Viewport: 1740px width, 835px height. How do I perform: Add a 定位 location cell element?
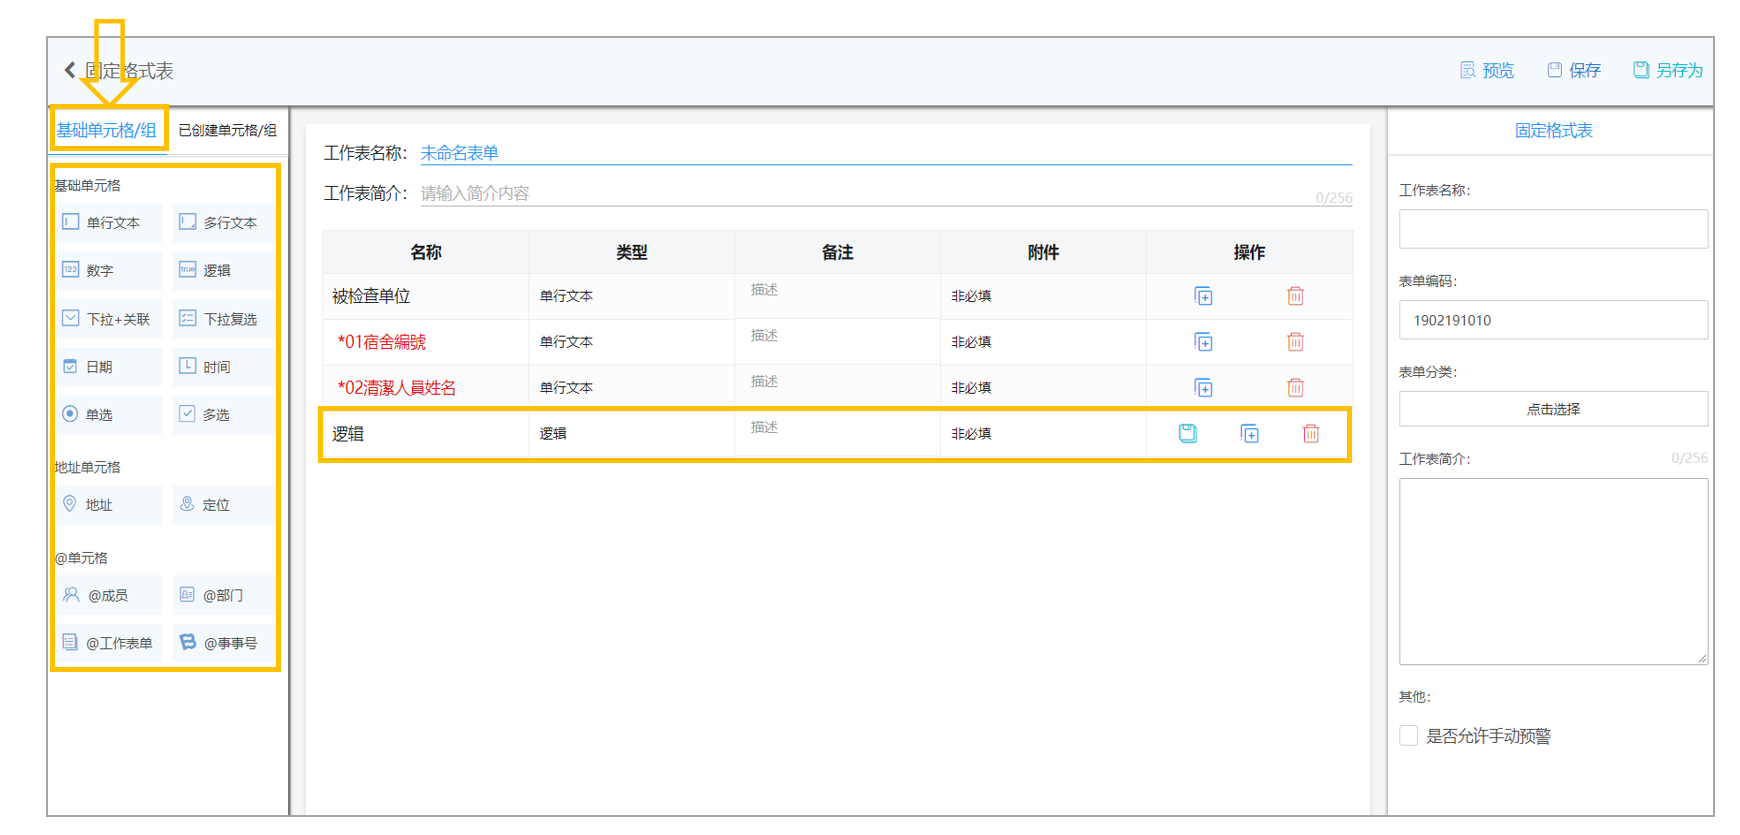[223, 505]
